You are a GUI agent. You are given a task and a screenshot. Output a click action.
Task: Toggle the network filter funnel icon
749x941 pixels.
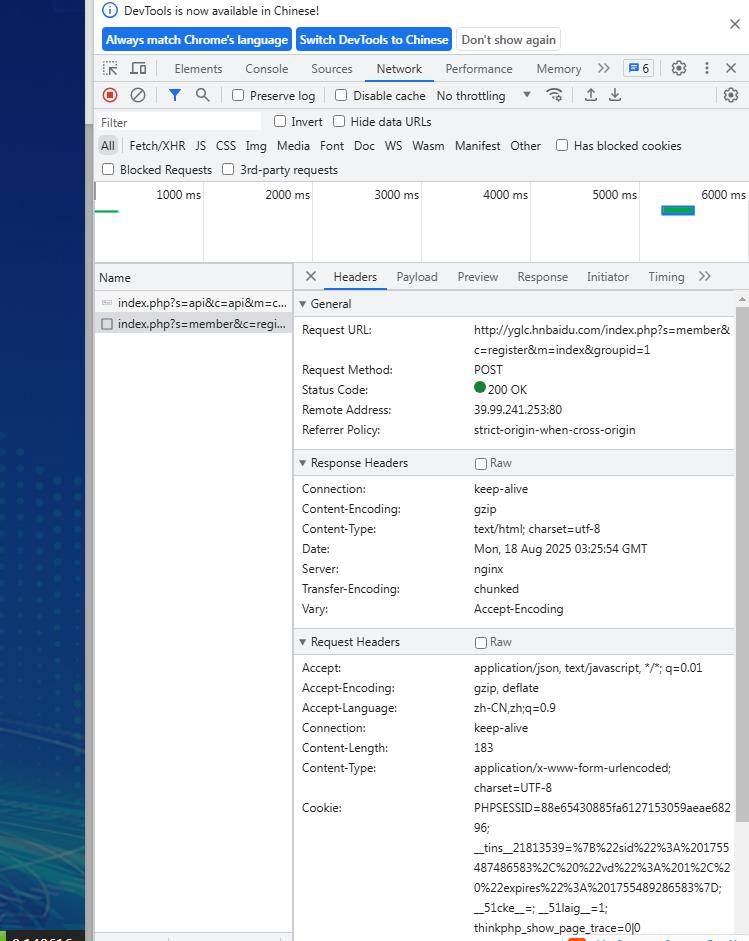tap(174, 95)
